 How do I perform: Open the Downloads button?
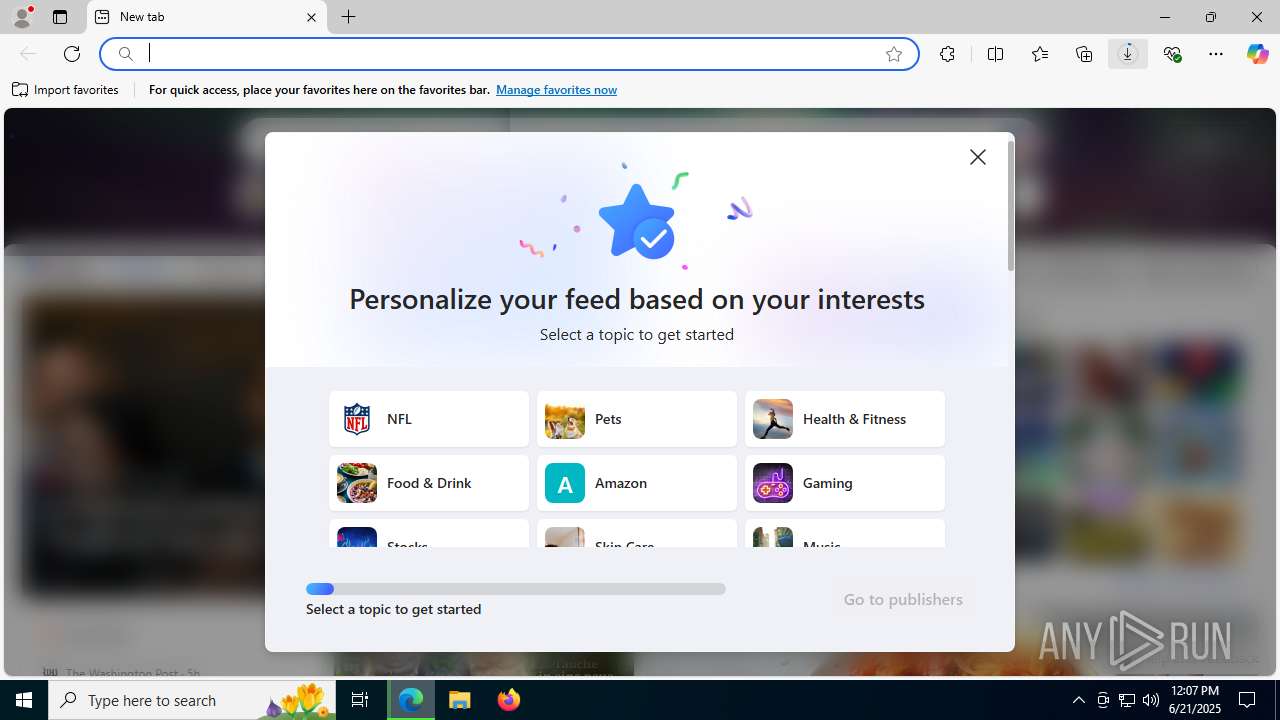(1128, 54)
